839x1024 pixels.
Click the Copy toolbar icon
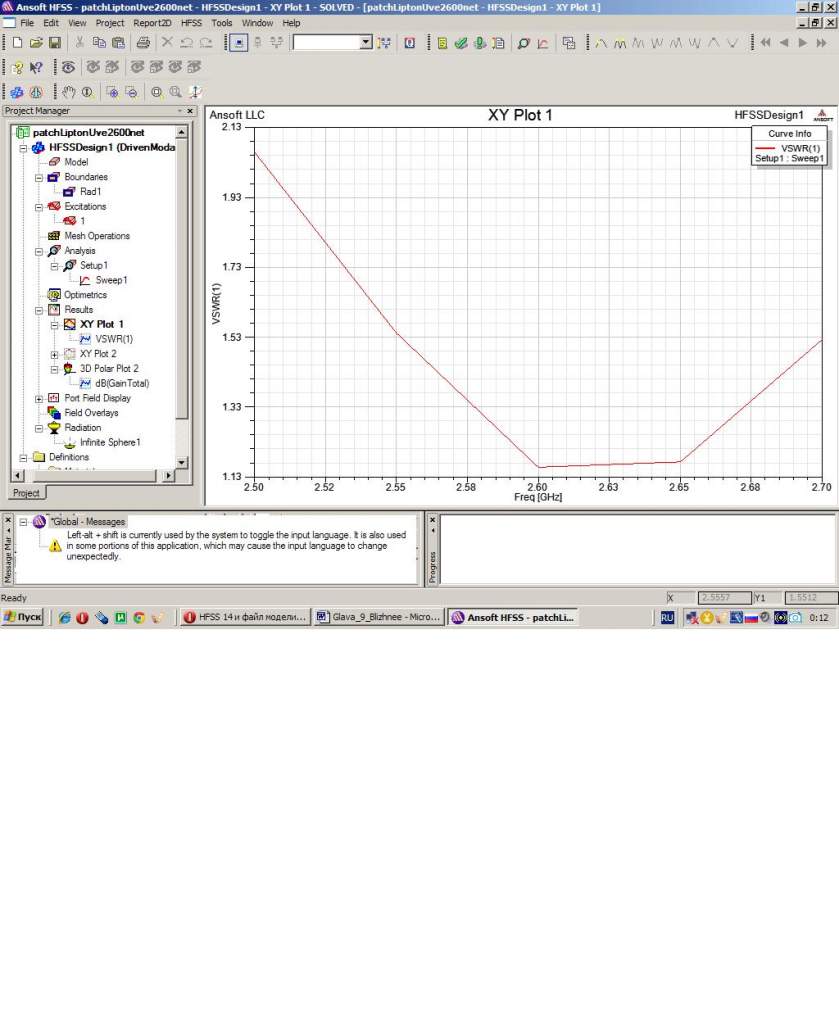(99, 42)
